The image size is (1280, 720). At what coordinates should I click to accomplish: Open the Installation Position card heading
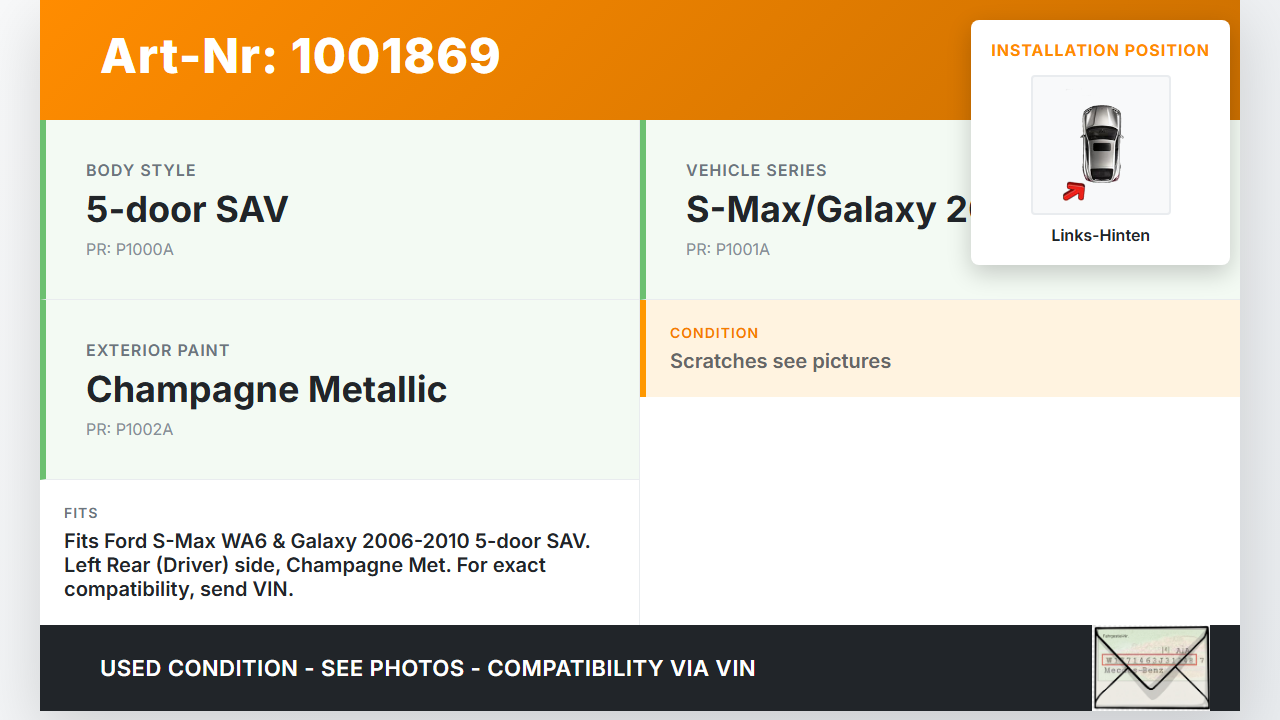[1100, 50]
